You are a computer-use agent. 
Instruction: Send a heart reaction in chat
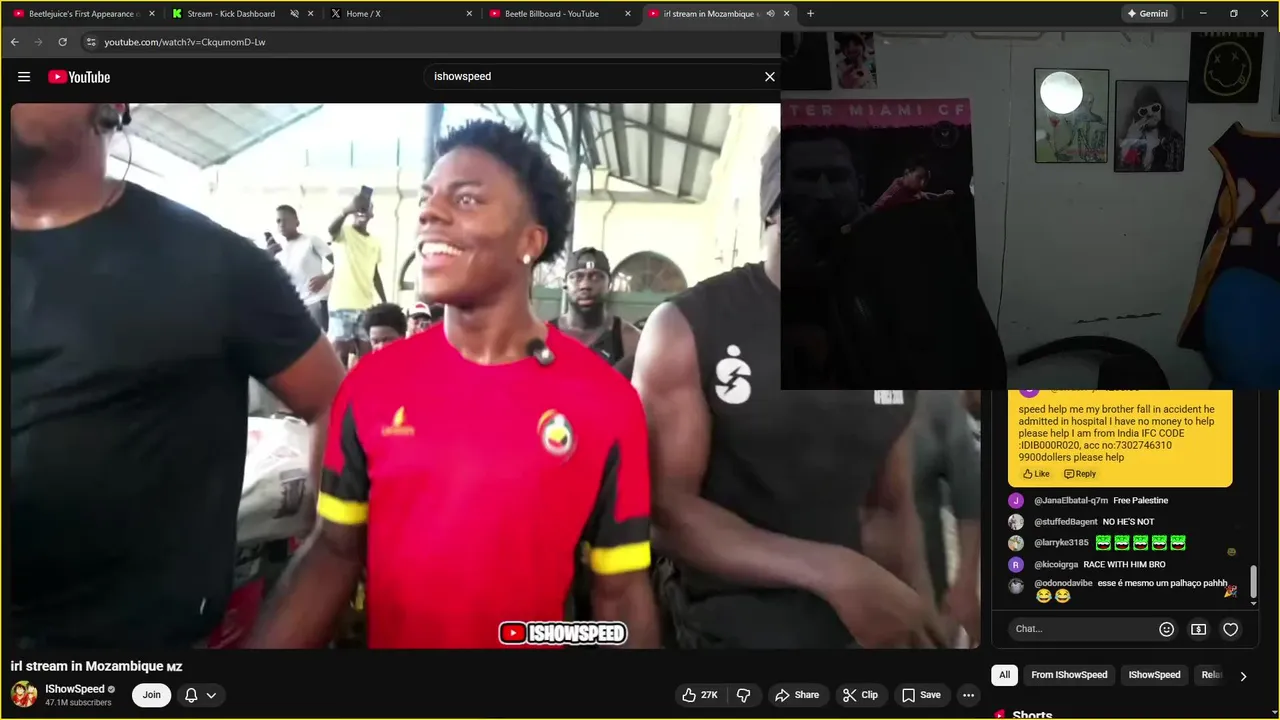click(1231, 629)
